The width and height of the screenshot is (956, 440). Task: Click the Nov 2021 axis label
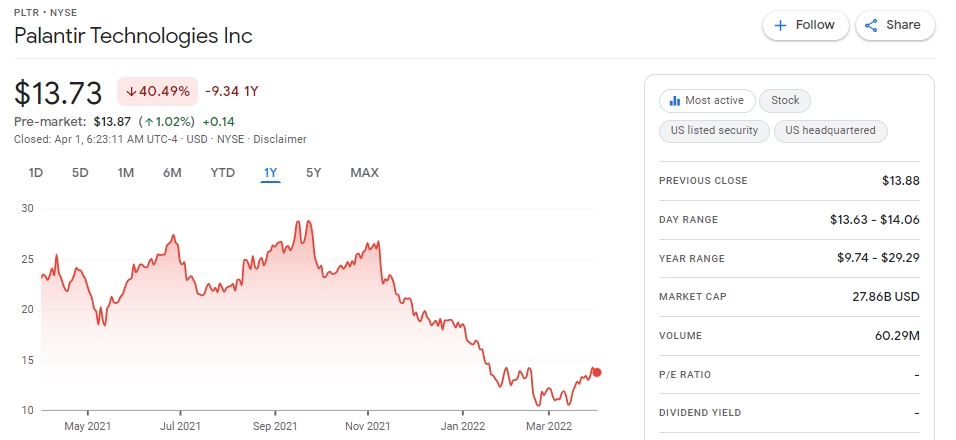(x=368, y=425)
